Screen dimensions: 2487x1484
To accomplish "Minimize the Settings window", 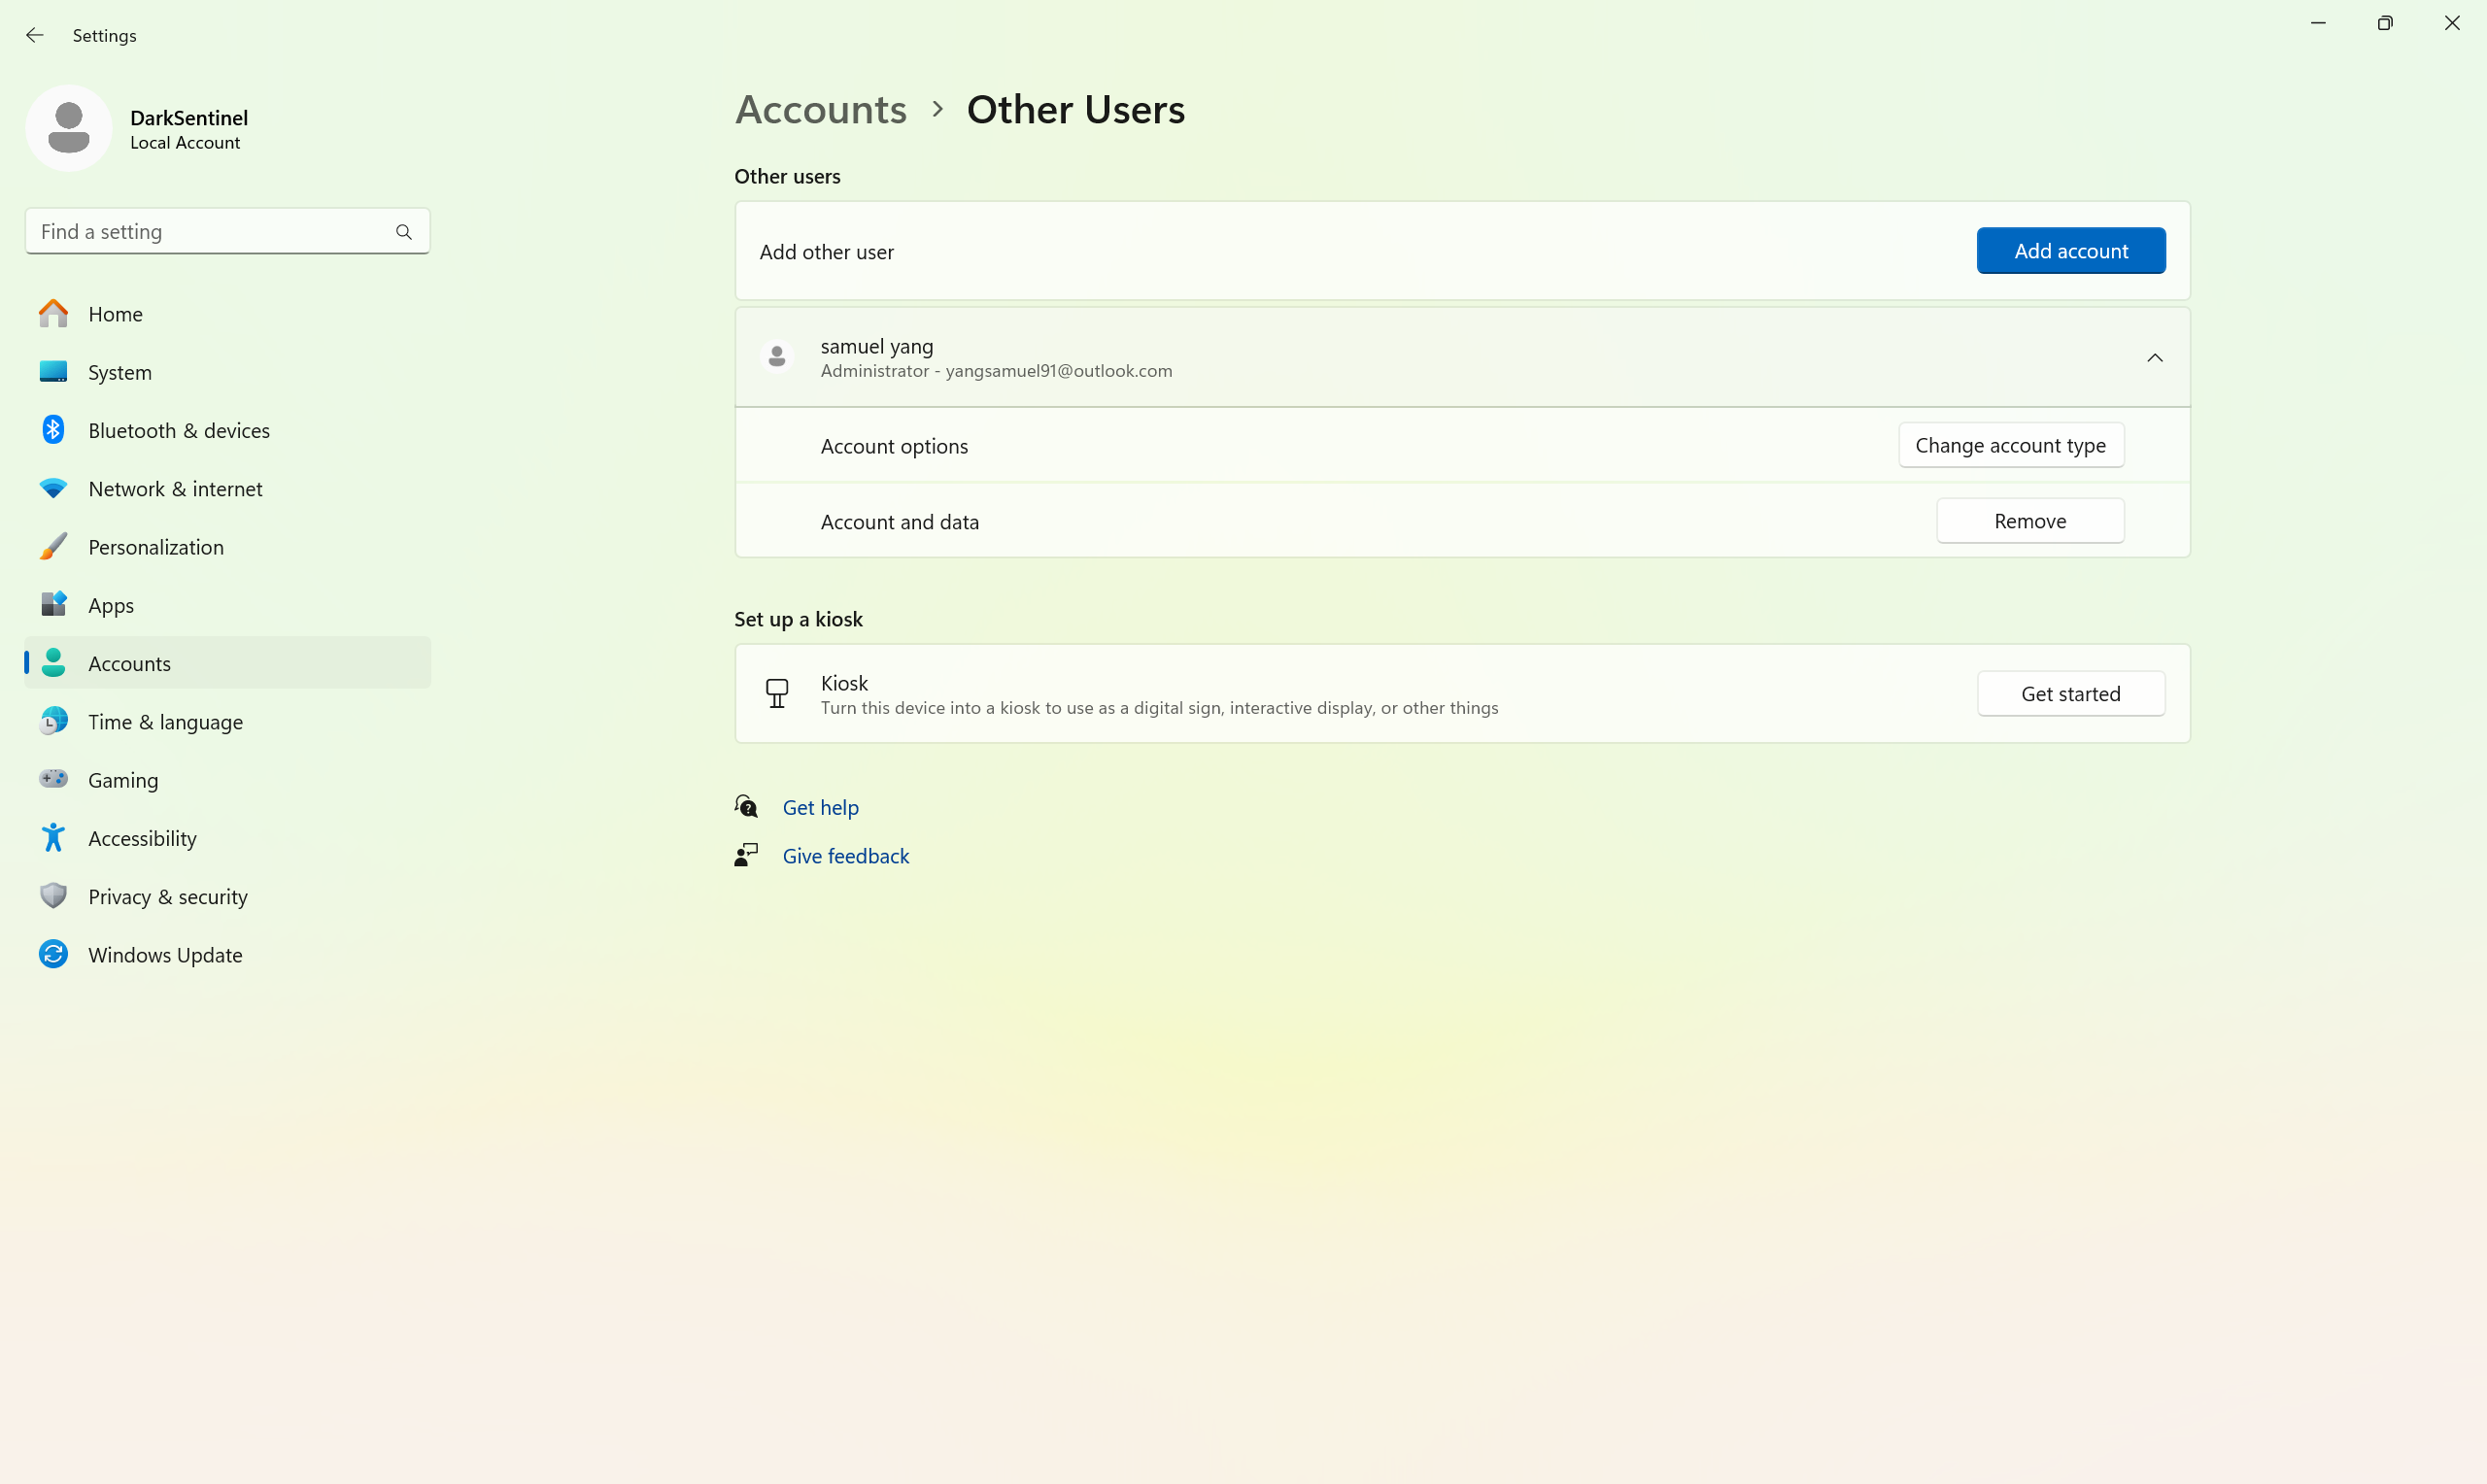I will pyautogui.click(x=2318, y=23).
